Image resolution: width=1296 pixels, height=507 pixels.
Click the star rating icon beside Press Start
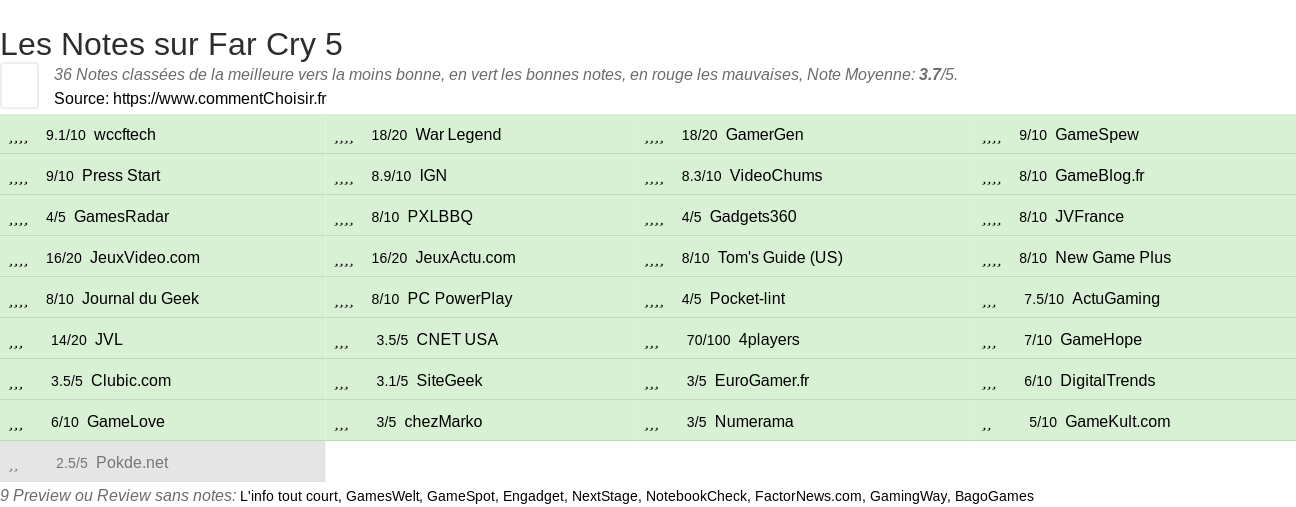(18, 176)
